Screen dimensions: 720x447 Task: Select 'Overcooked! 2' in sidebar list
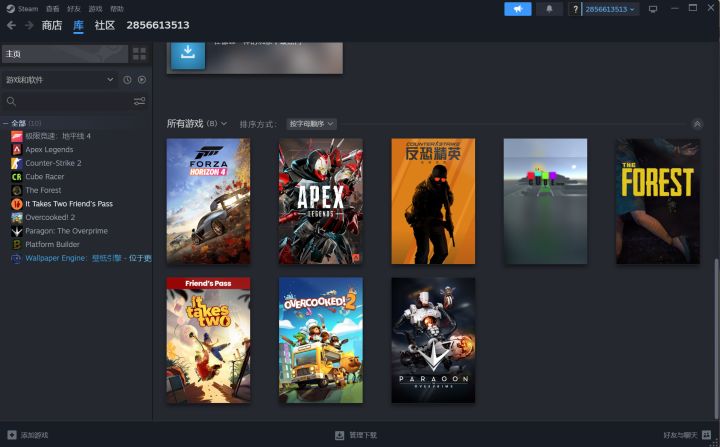pos(50,217)
